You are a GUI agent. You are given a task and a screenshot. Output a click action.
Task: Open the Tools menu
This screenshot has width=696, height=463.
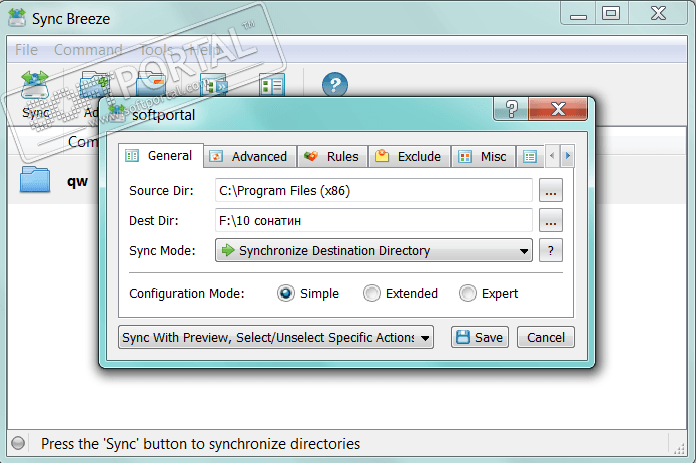156,50
